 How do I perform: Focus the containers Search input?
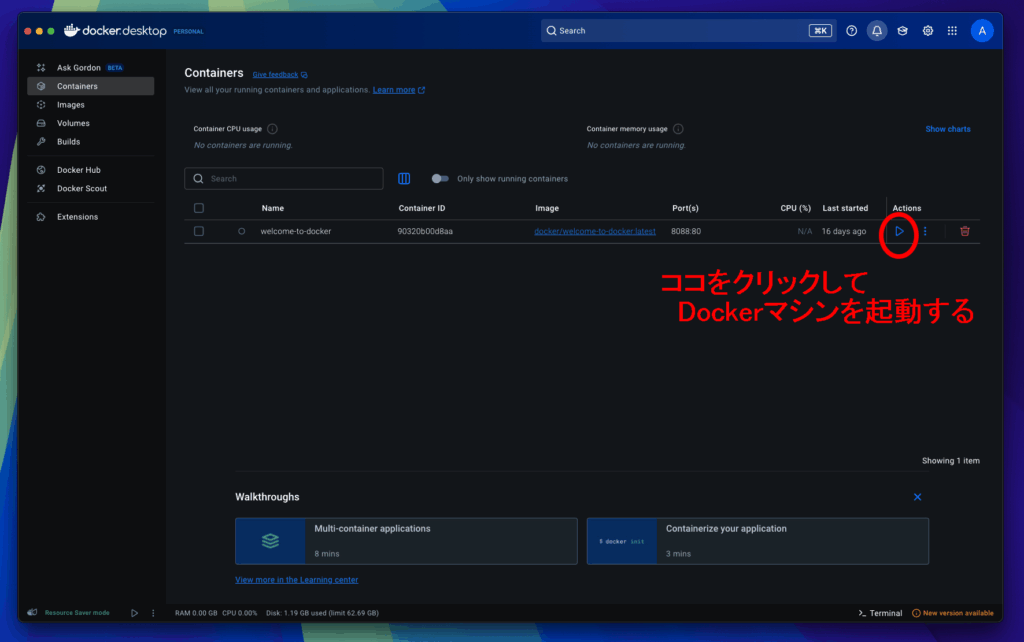click(283, 178)
